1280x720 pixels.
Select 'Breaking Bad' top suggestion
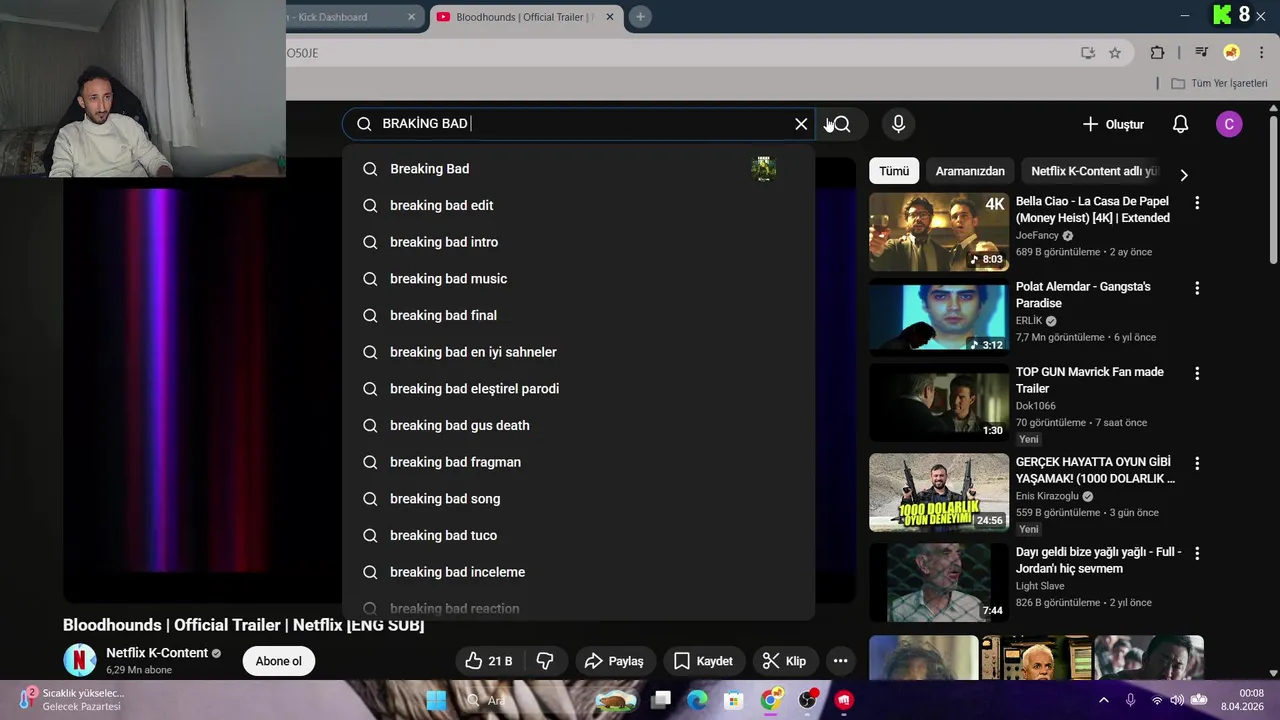(x=578, y=169)
